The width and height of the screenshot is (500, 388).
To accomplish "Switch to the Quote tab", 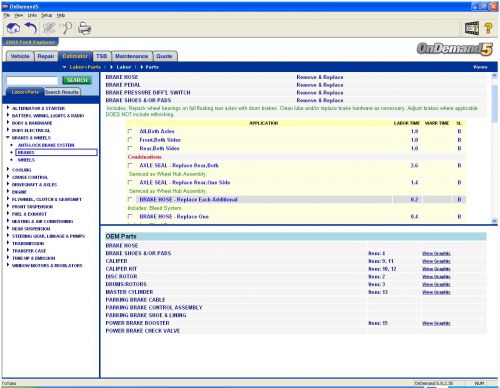I will 164,56.
